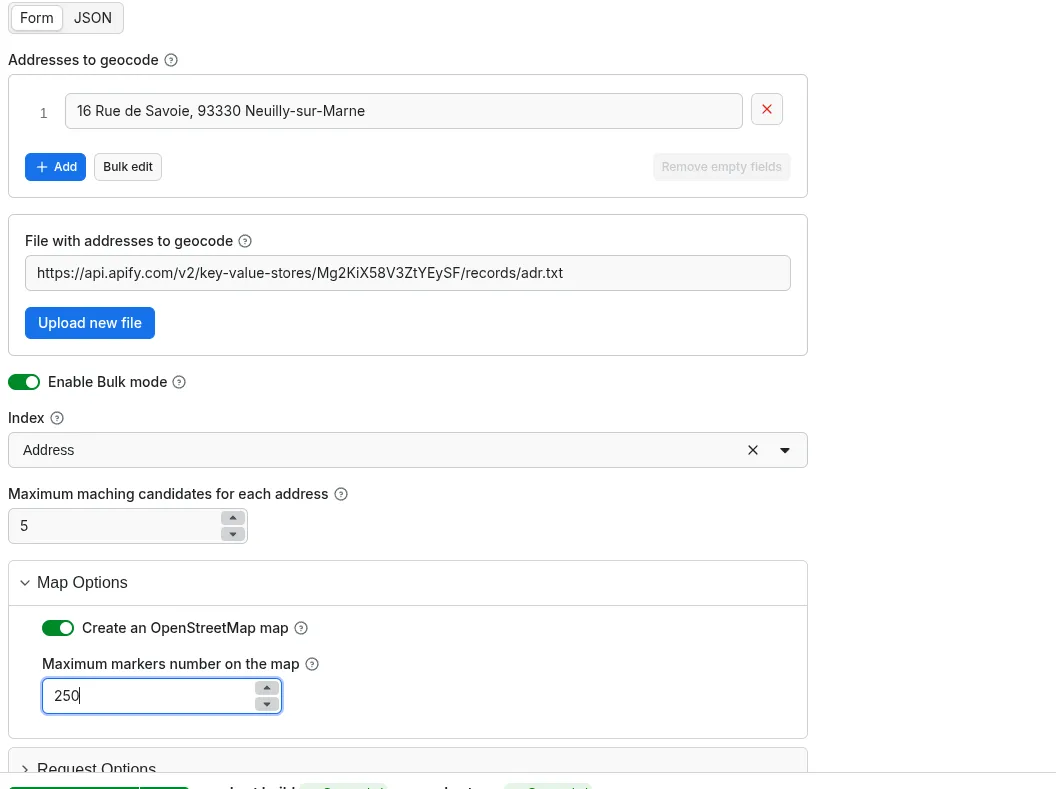The width and height of the screenshot is (1056, 789).
Task: Click help icon next to OpenStreetMap map option
Action: 301,628
